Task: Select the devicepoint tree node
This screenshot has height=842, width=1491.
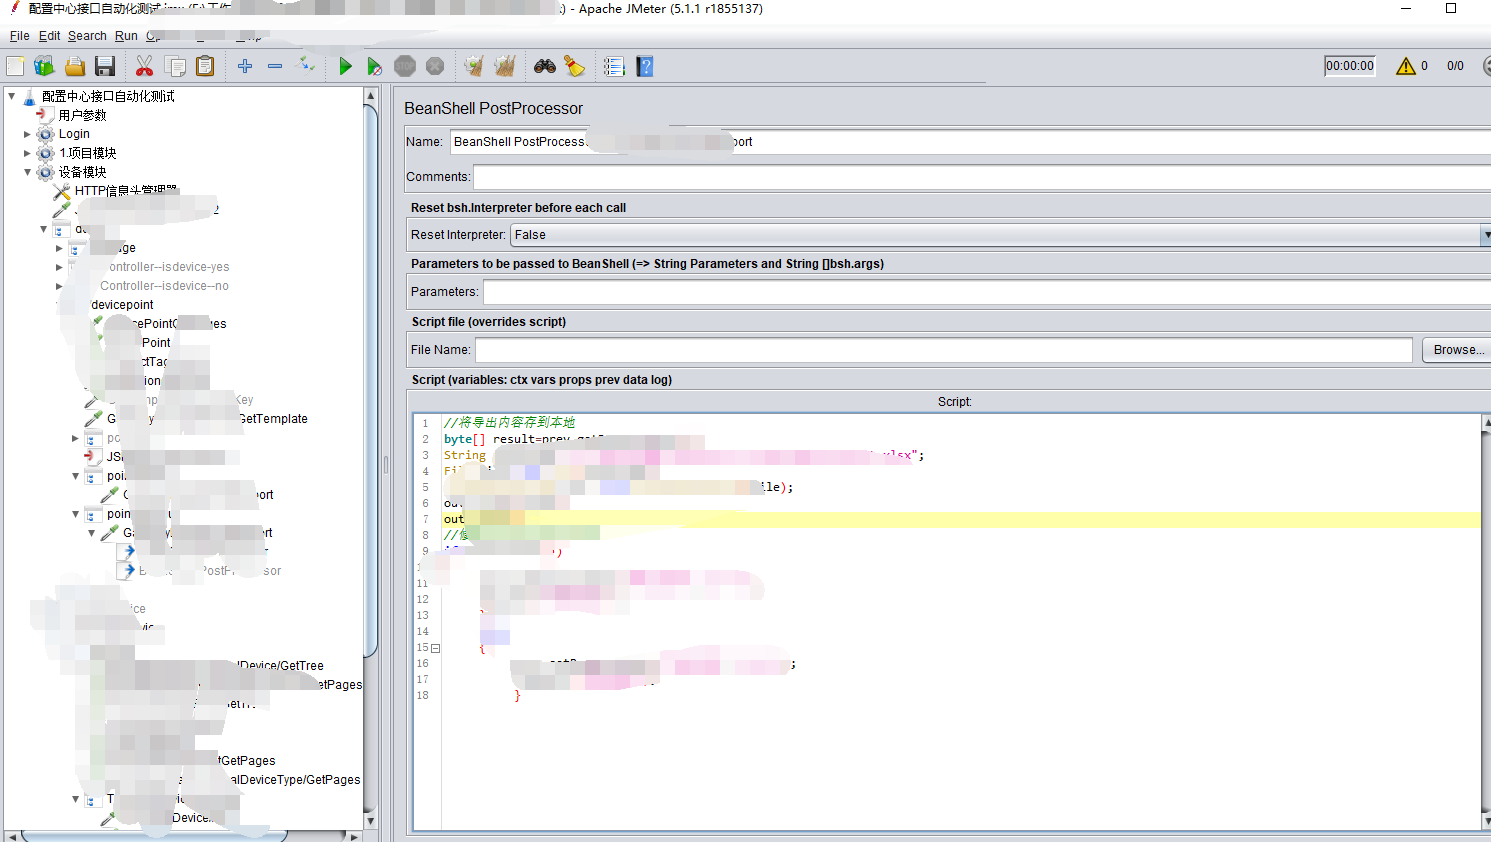Action: pyautogui.click(x=122, y=305)
